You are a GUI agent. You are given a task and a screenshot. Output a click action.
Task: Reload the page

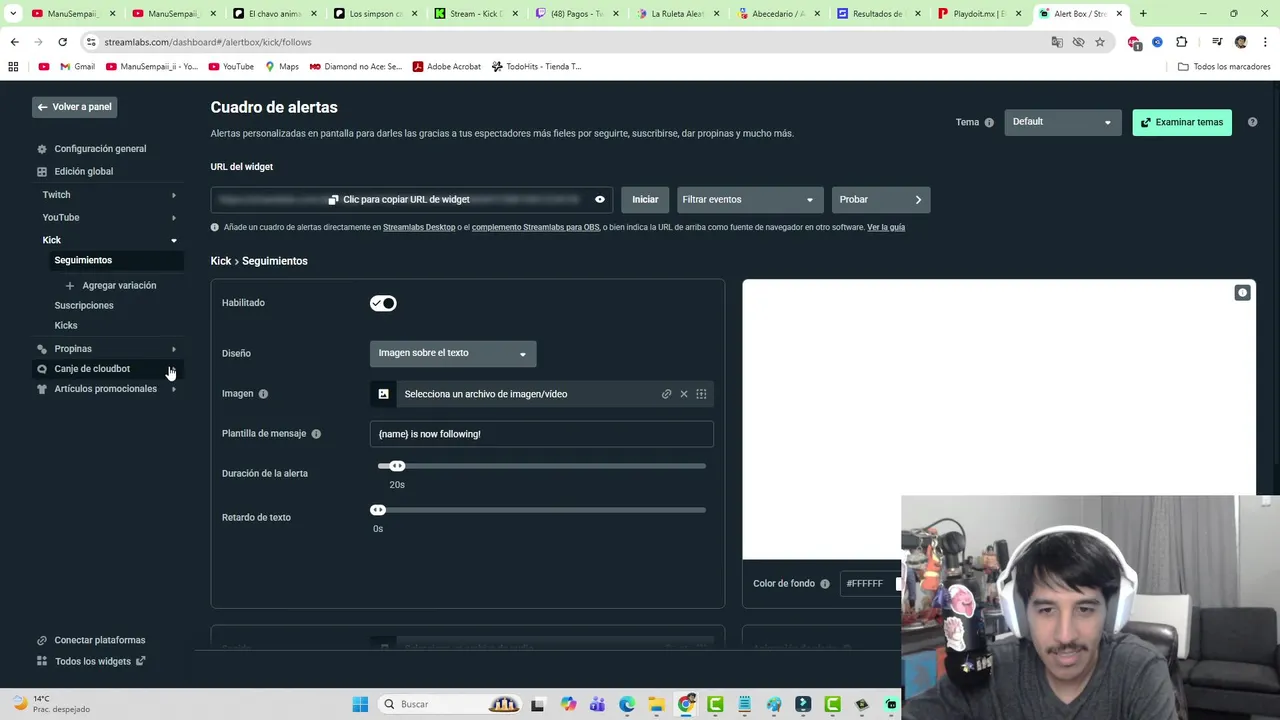tap(62, 42)
